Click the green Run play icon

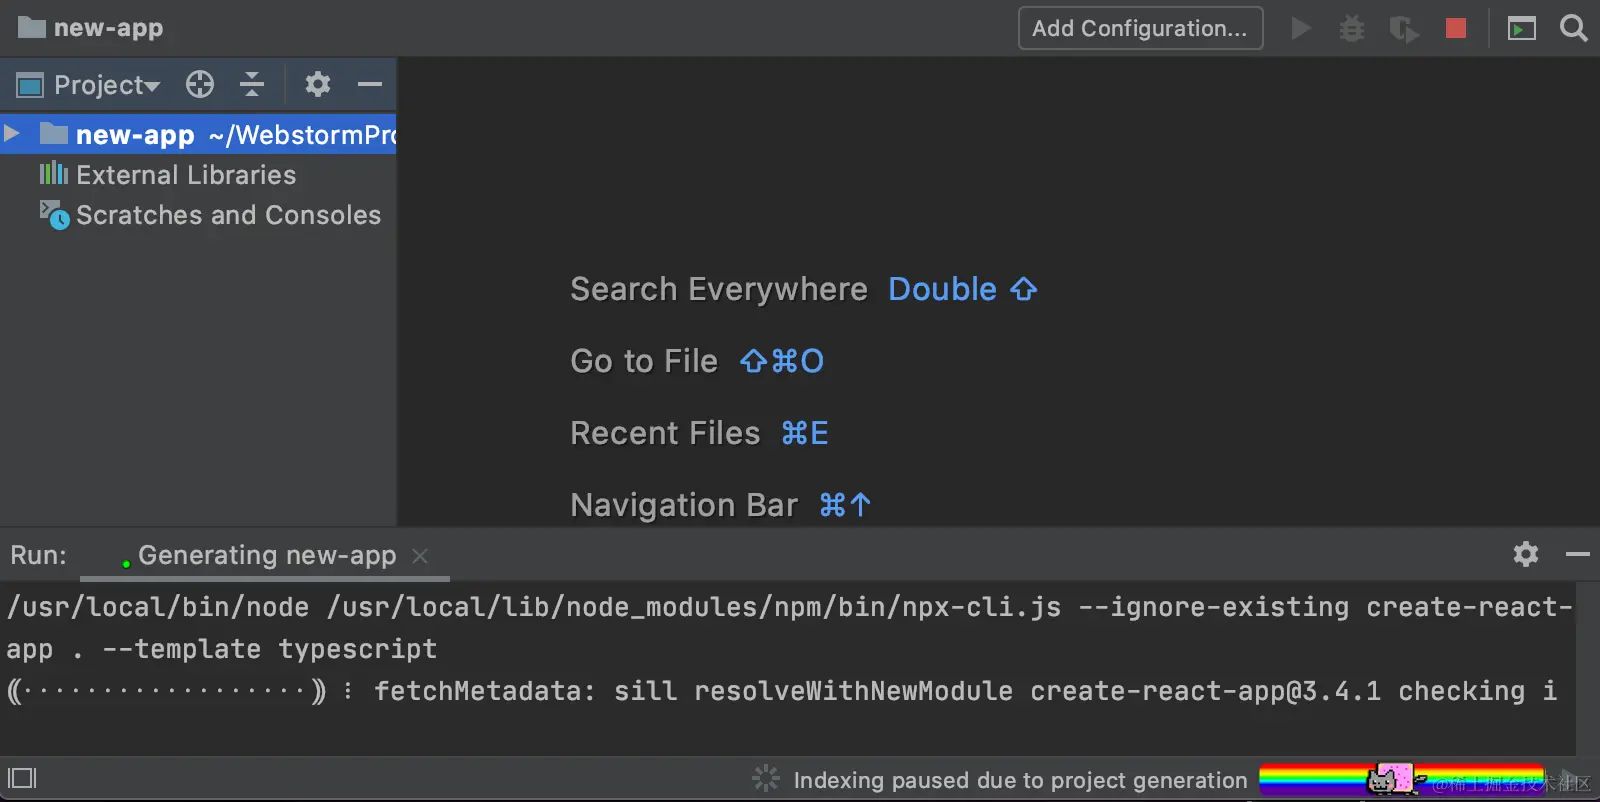pyautogui.click(x=1301, y=28)
